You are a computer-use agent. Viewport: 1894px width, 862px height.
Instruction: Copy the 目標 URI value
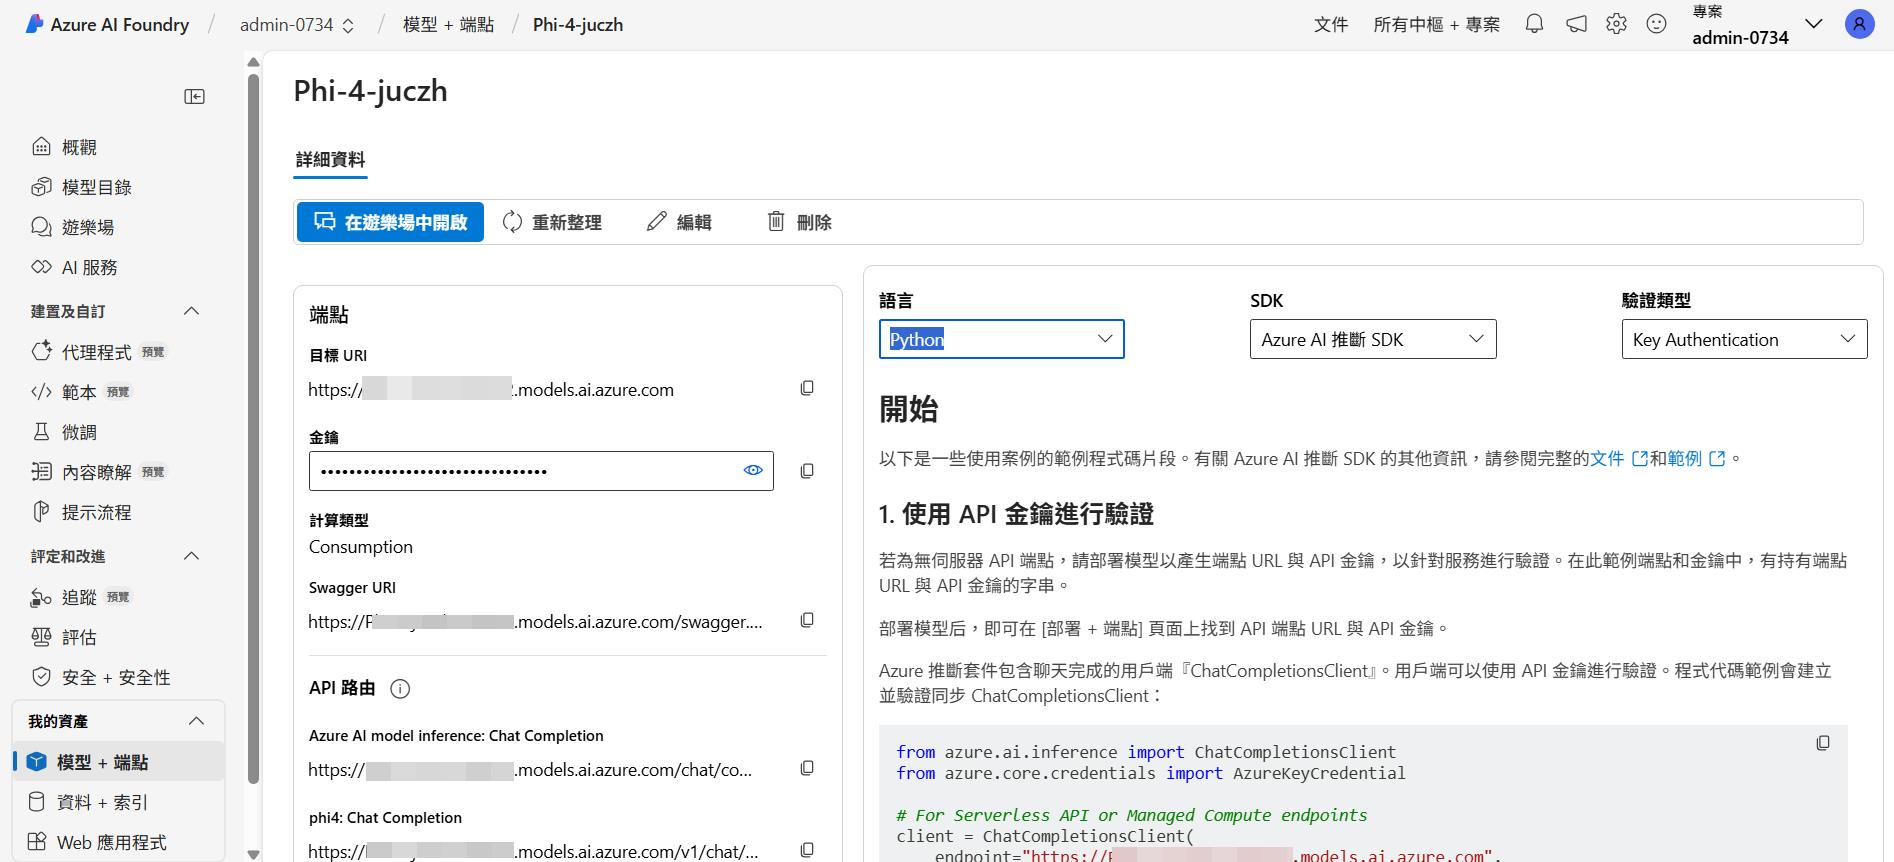pyautogui.click(x=807, y=388)
